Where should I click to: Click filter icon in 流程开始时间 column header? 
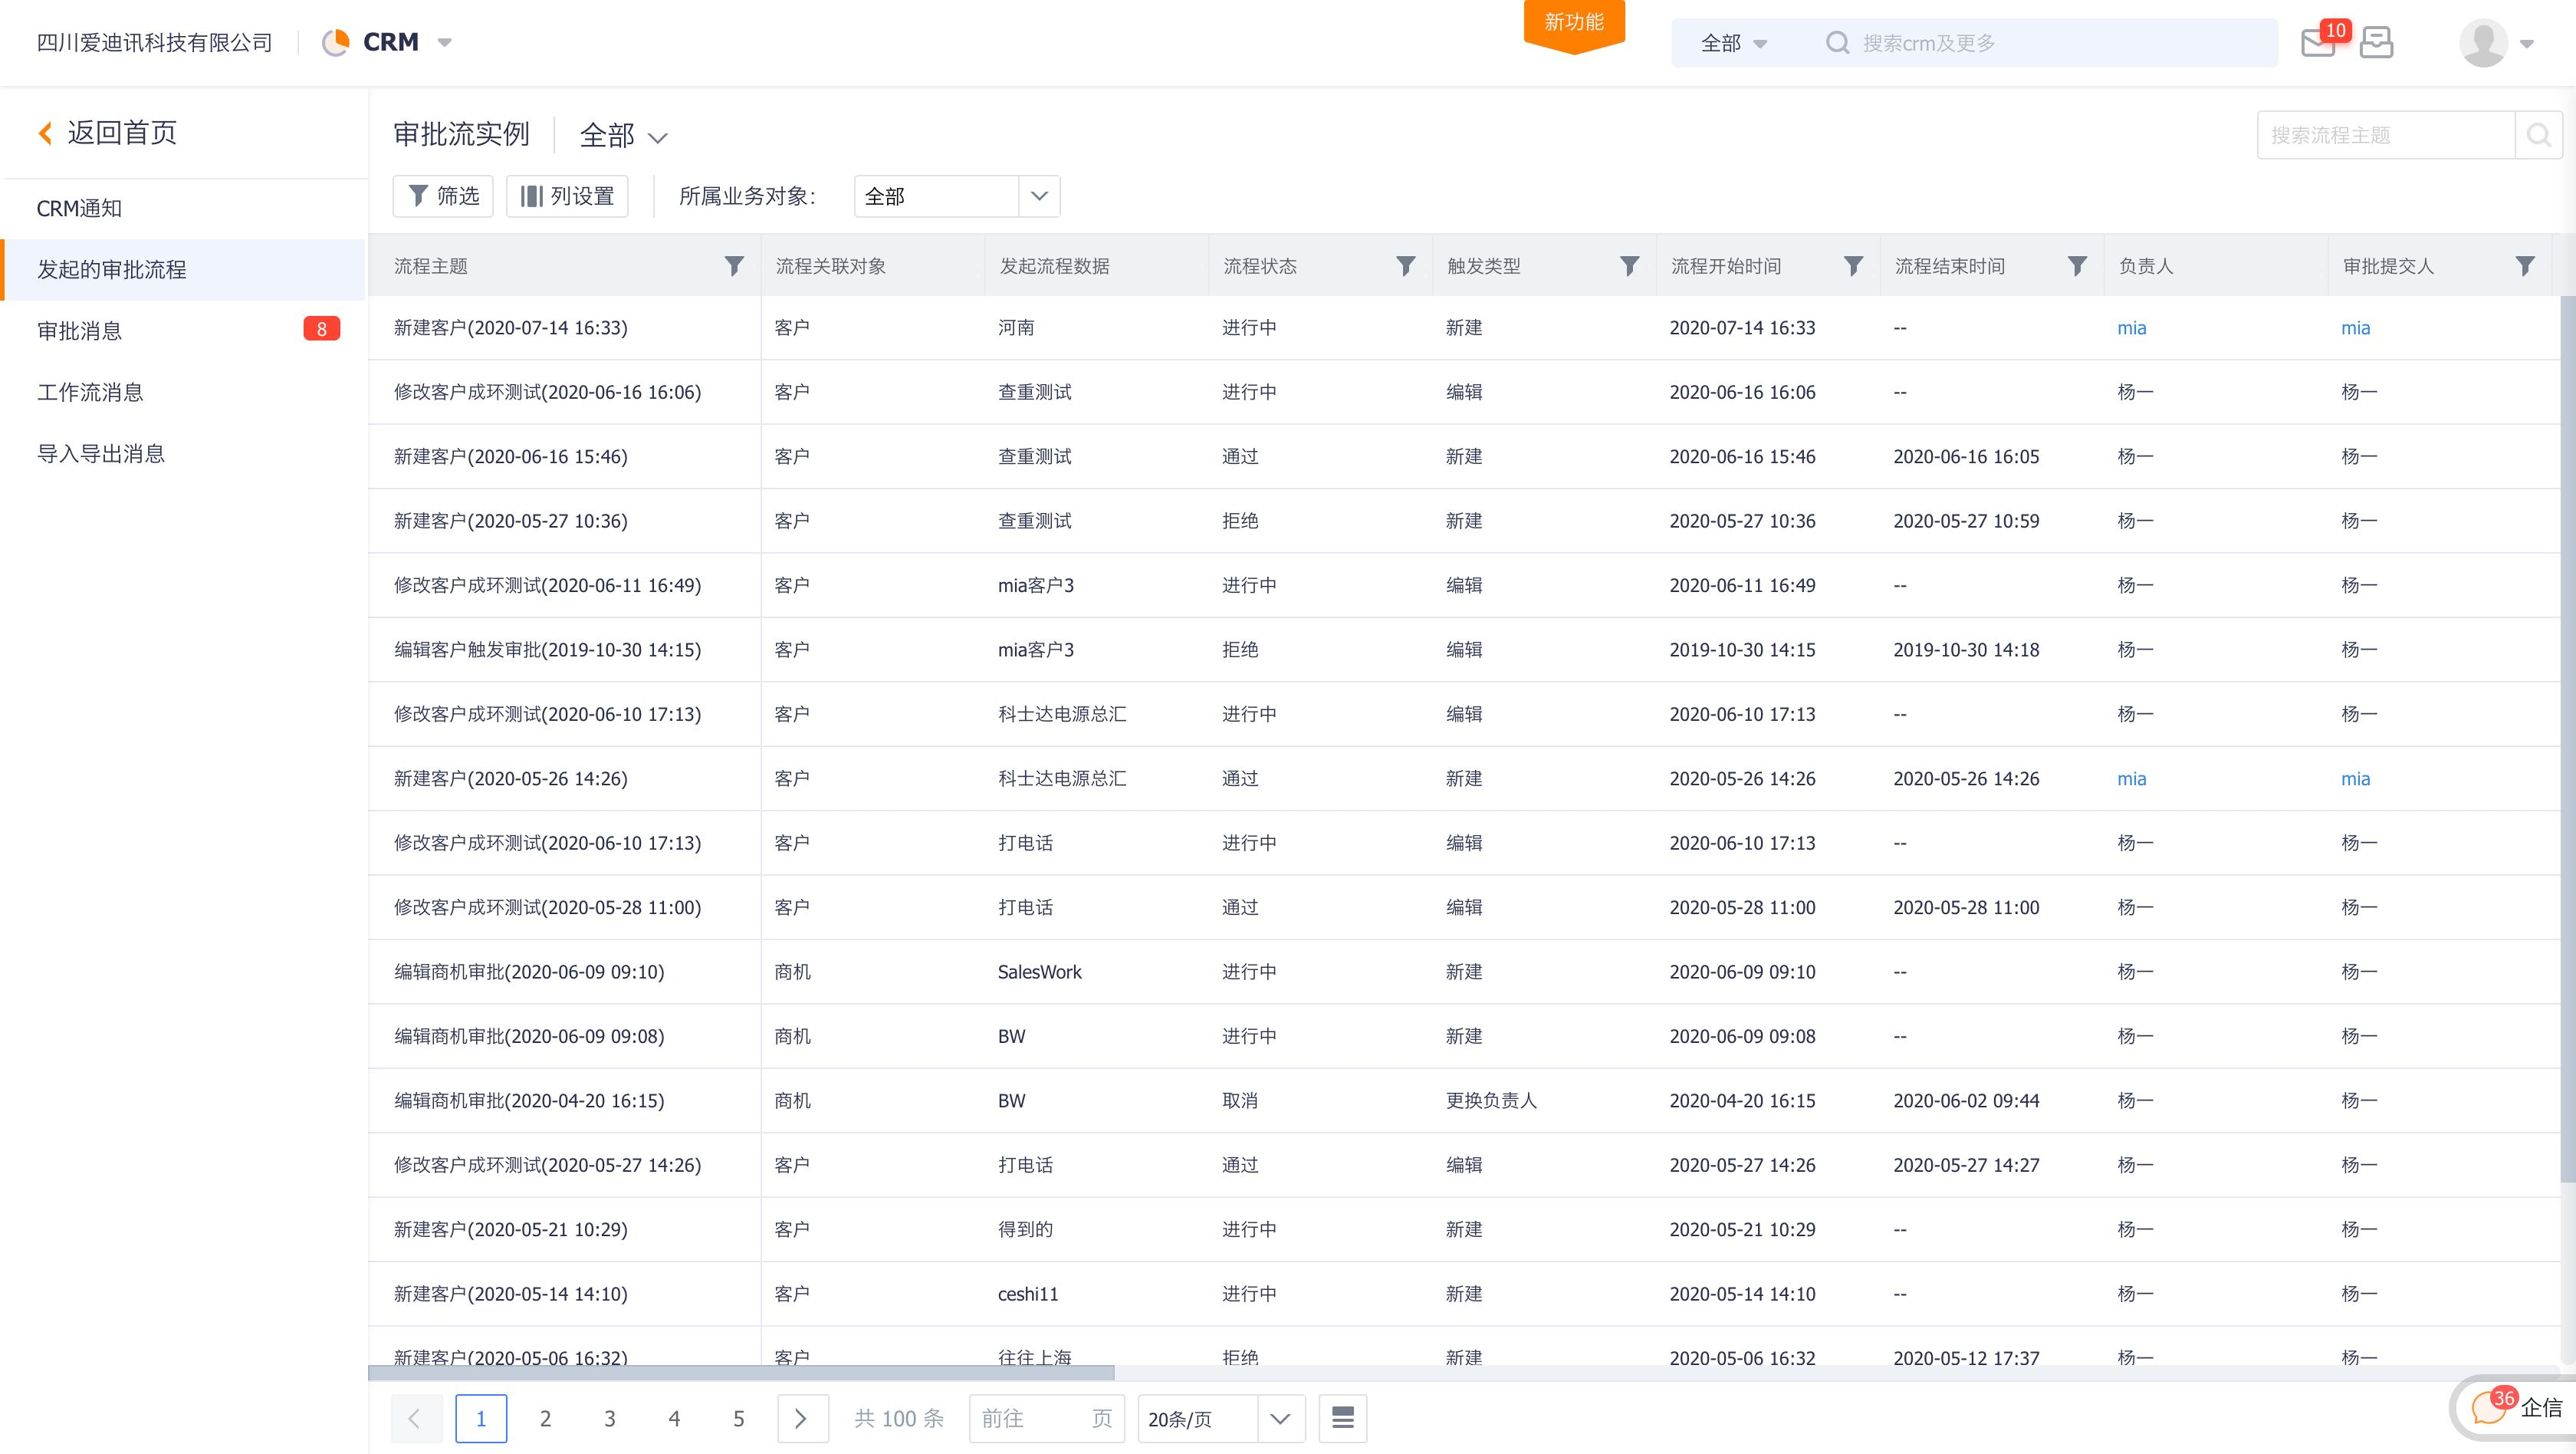tap(1853, 266)
